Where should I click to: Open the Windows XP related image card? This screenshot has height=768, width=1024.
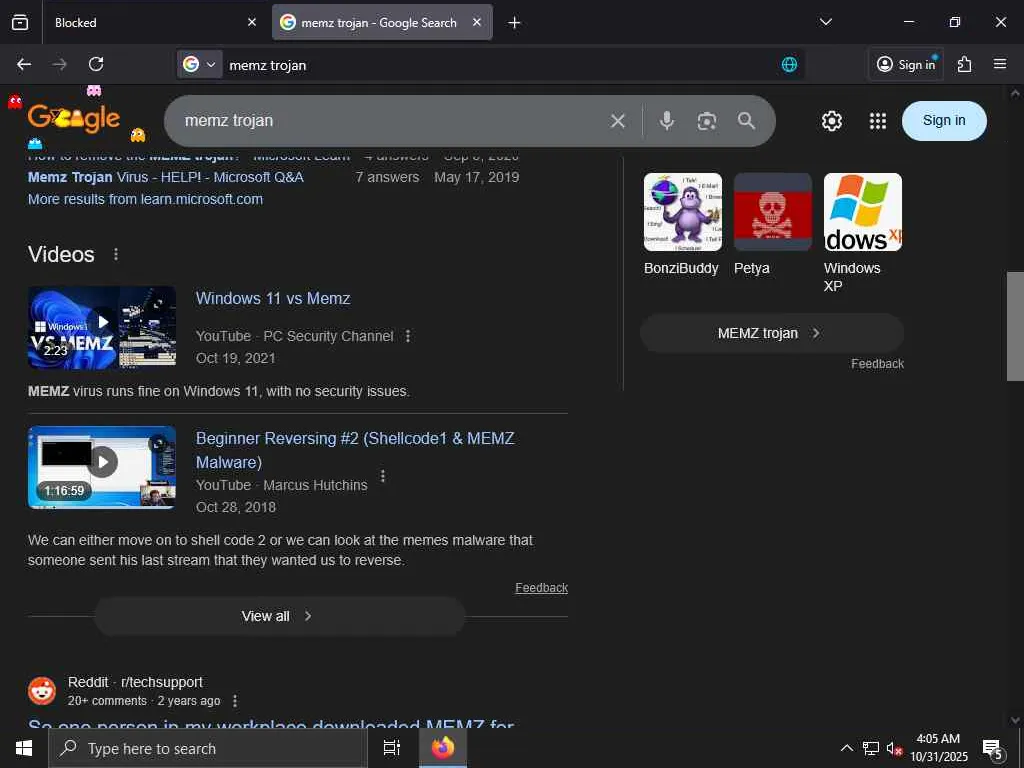tap(863, 234)
